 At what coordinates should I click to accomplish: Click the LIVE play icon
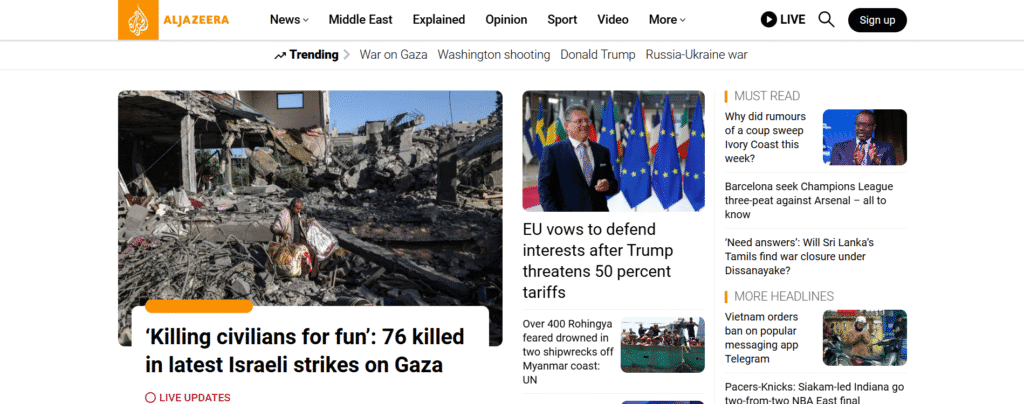pos(769,20)
